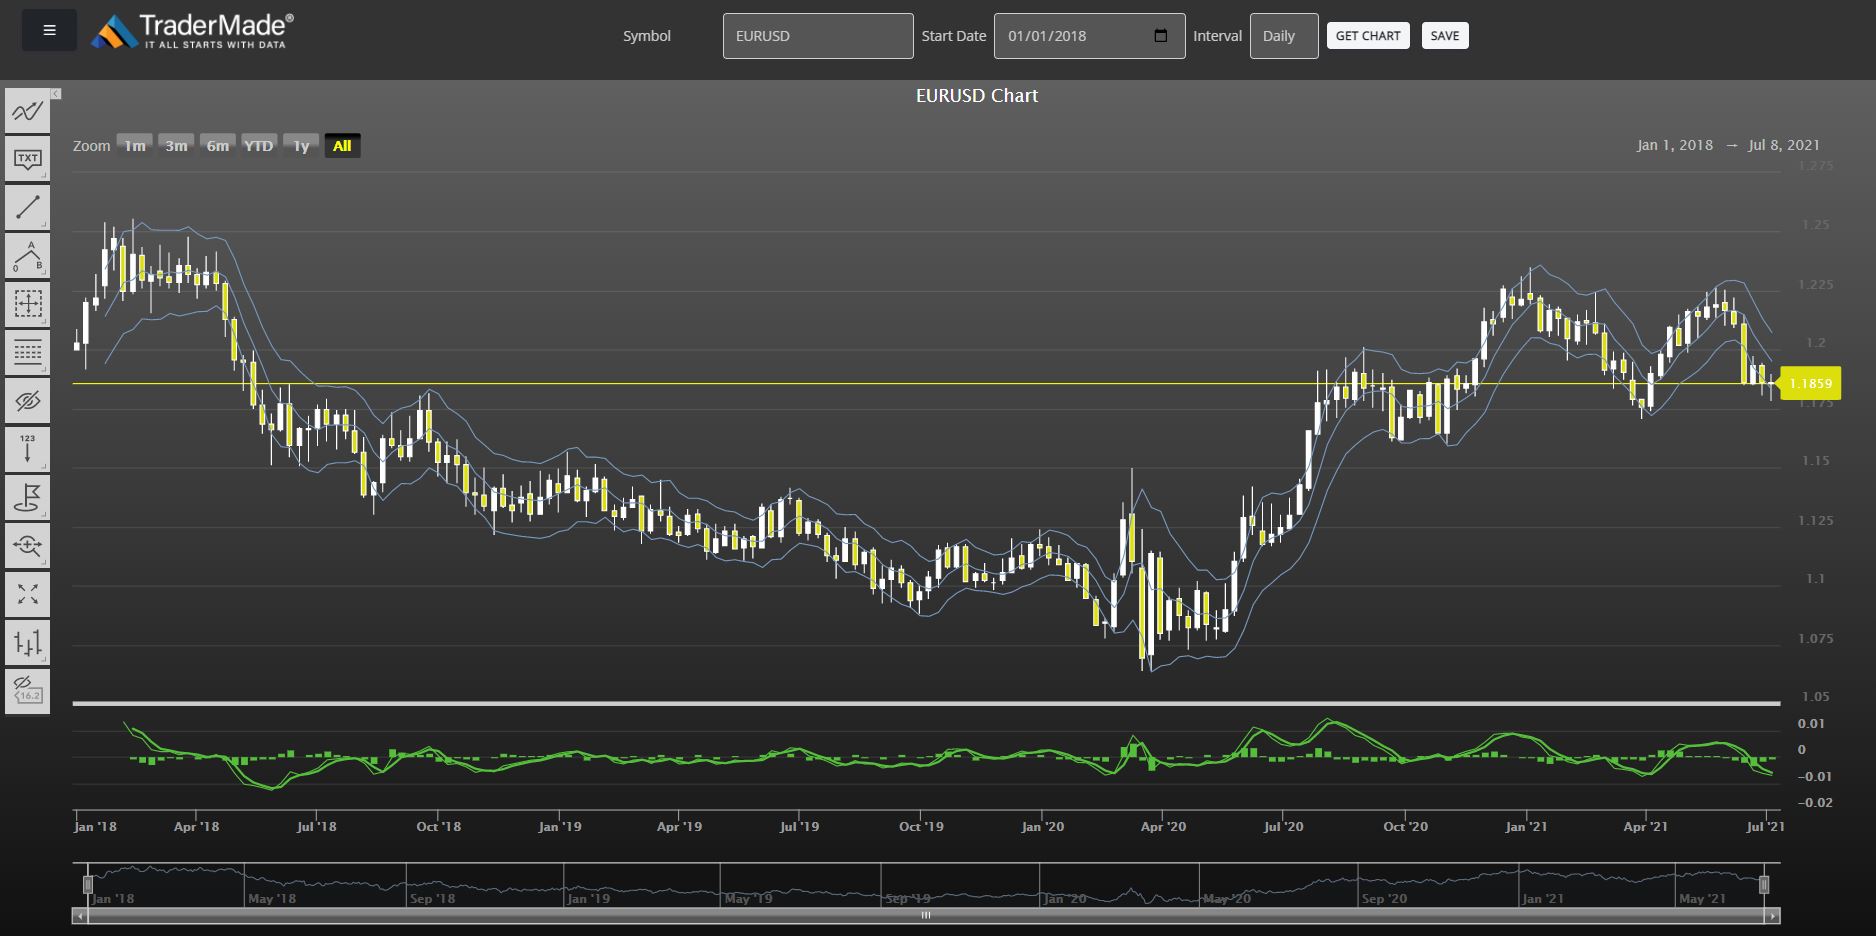Open the Start Date calendar picker
The width and height of the screenshot is (1876, 936).
(x=1159, y=35)
